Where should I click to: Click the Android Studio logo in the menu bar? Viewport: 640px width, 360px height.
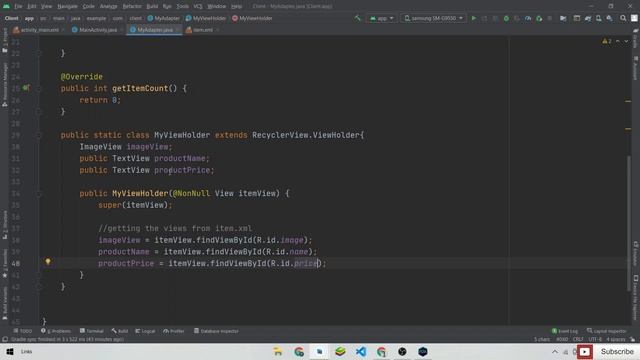click(x=6, y=6)
